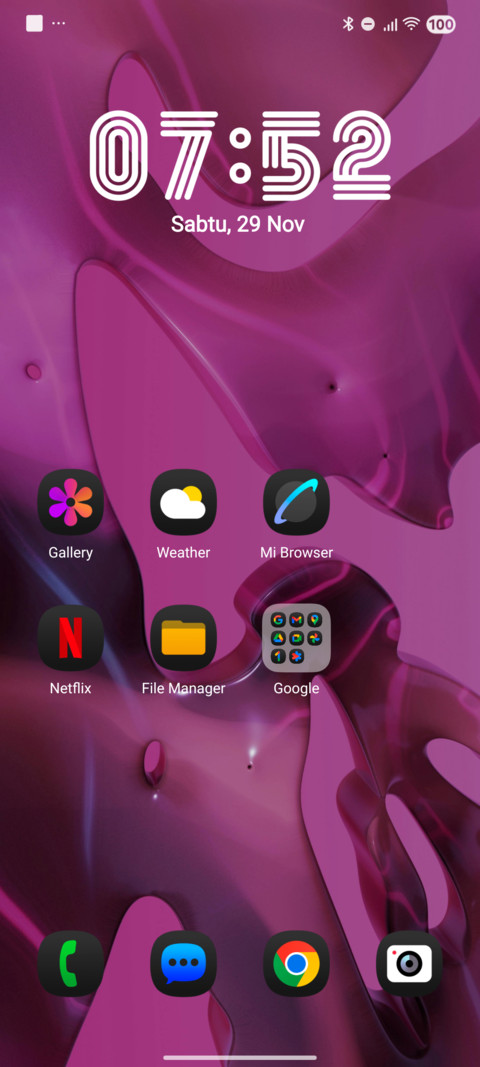The width and height of the screenshot is (480, 1067).
Task: Open the Phone dialer in dock
Action: (70, 964)
